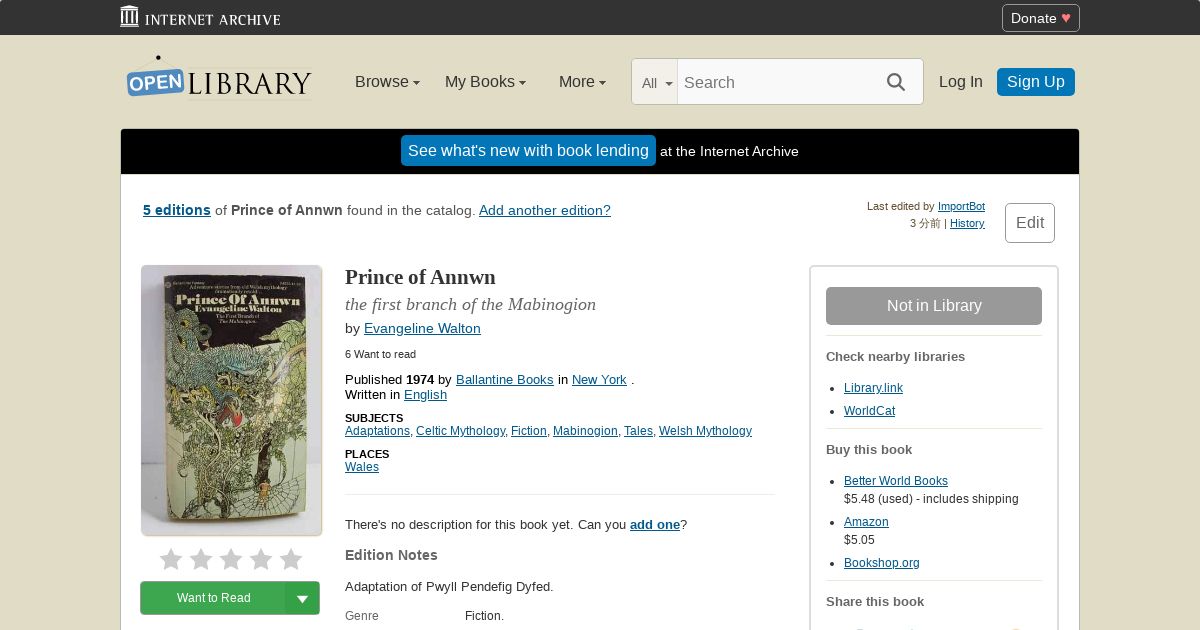The image size is (1200, 630).
Task: Click the Prince of Annwn cover thumbnail
Action: pos(231,400)
